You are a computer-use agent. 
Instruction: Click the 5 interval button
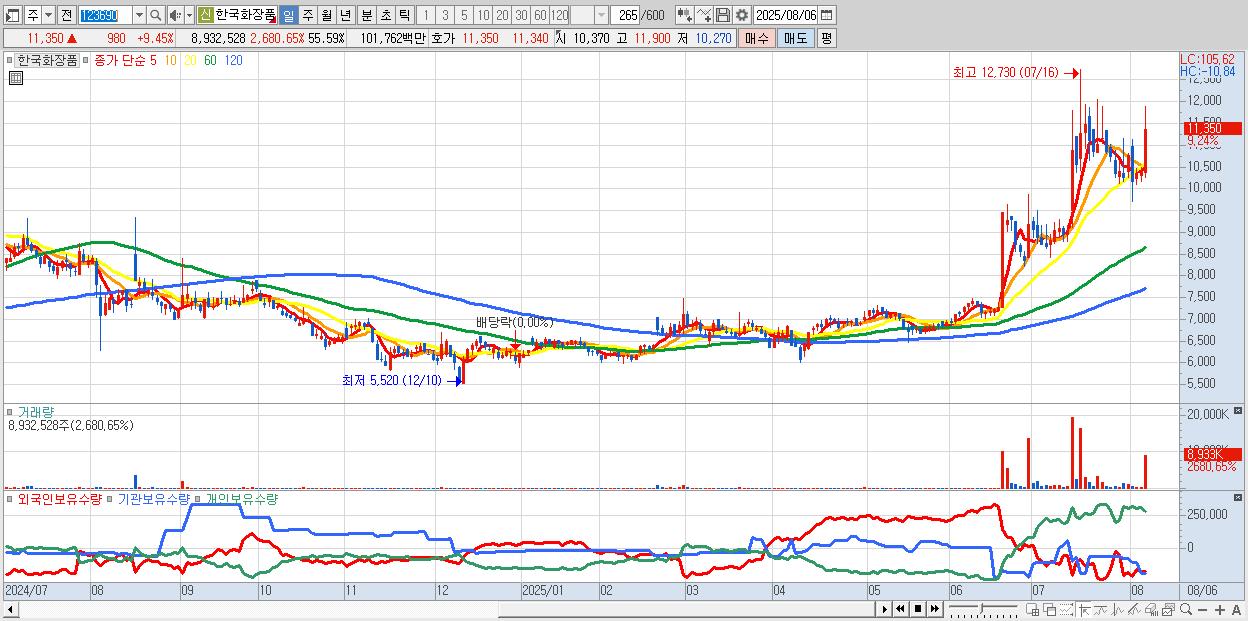click(x=464, y=15)
